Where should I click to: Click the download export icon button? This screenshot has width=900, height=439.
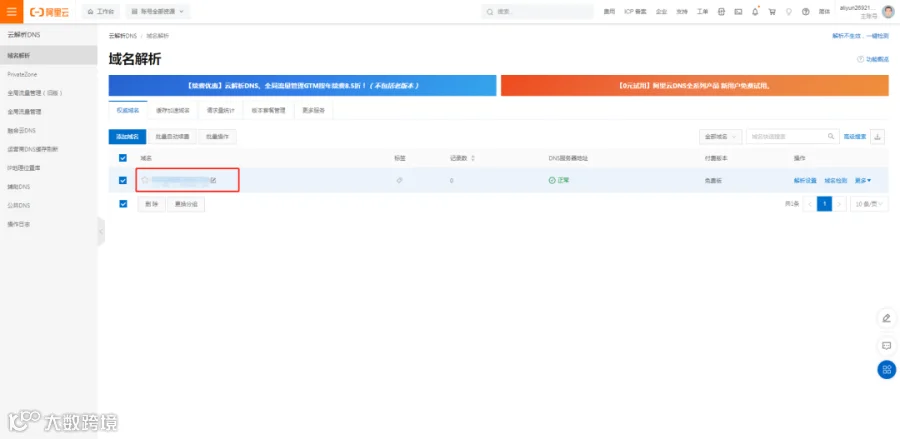(878, 137)
